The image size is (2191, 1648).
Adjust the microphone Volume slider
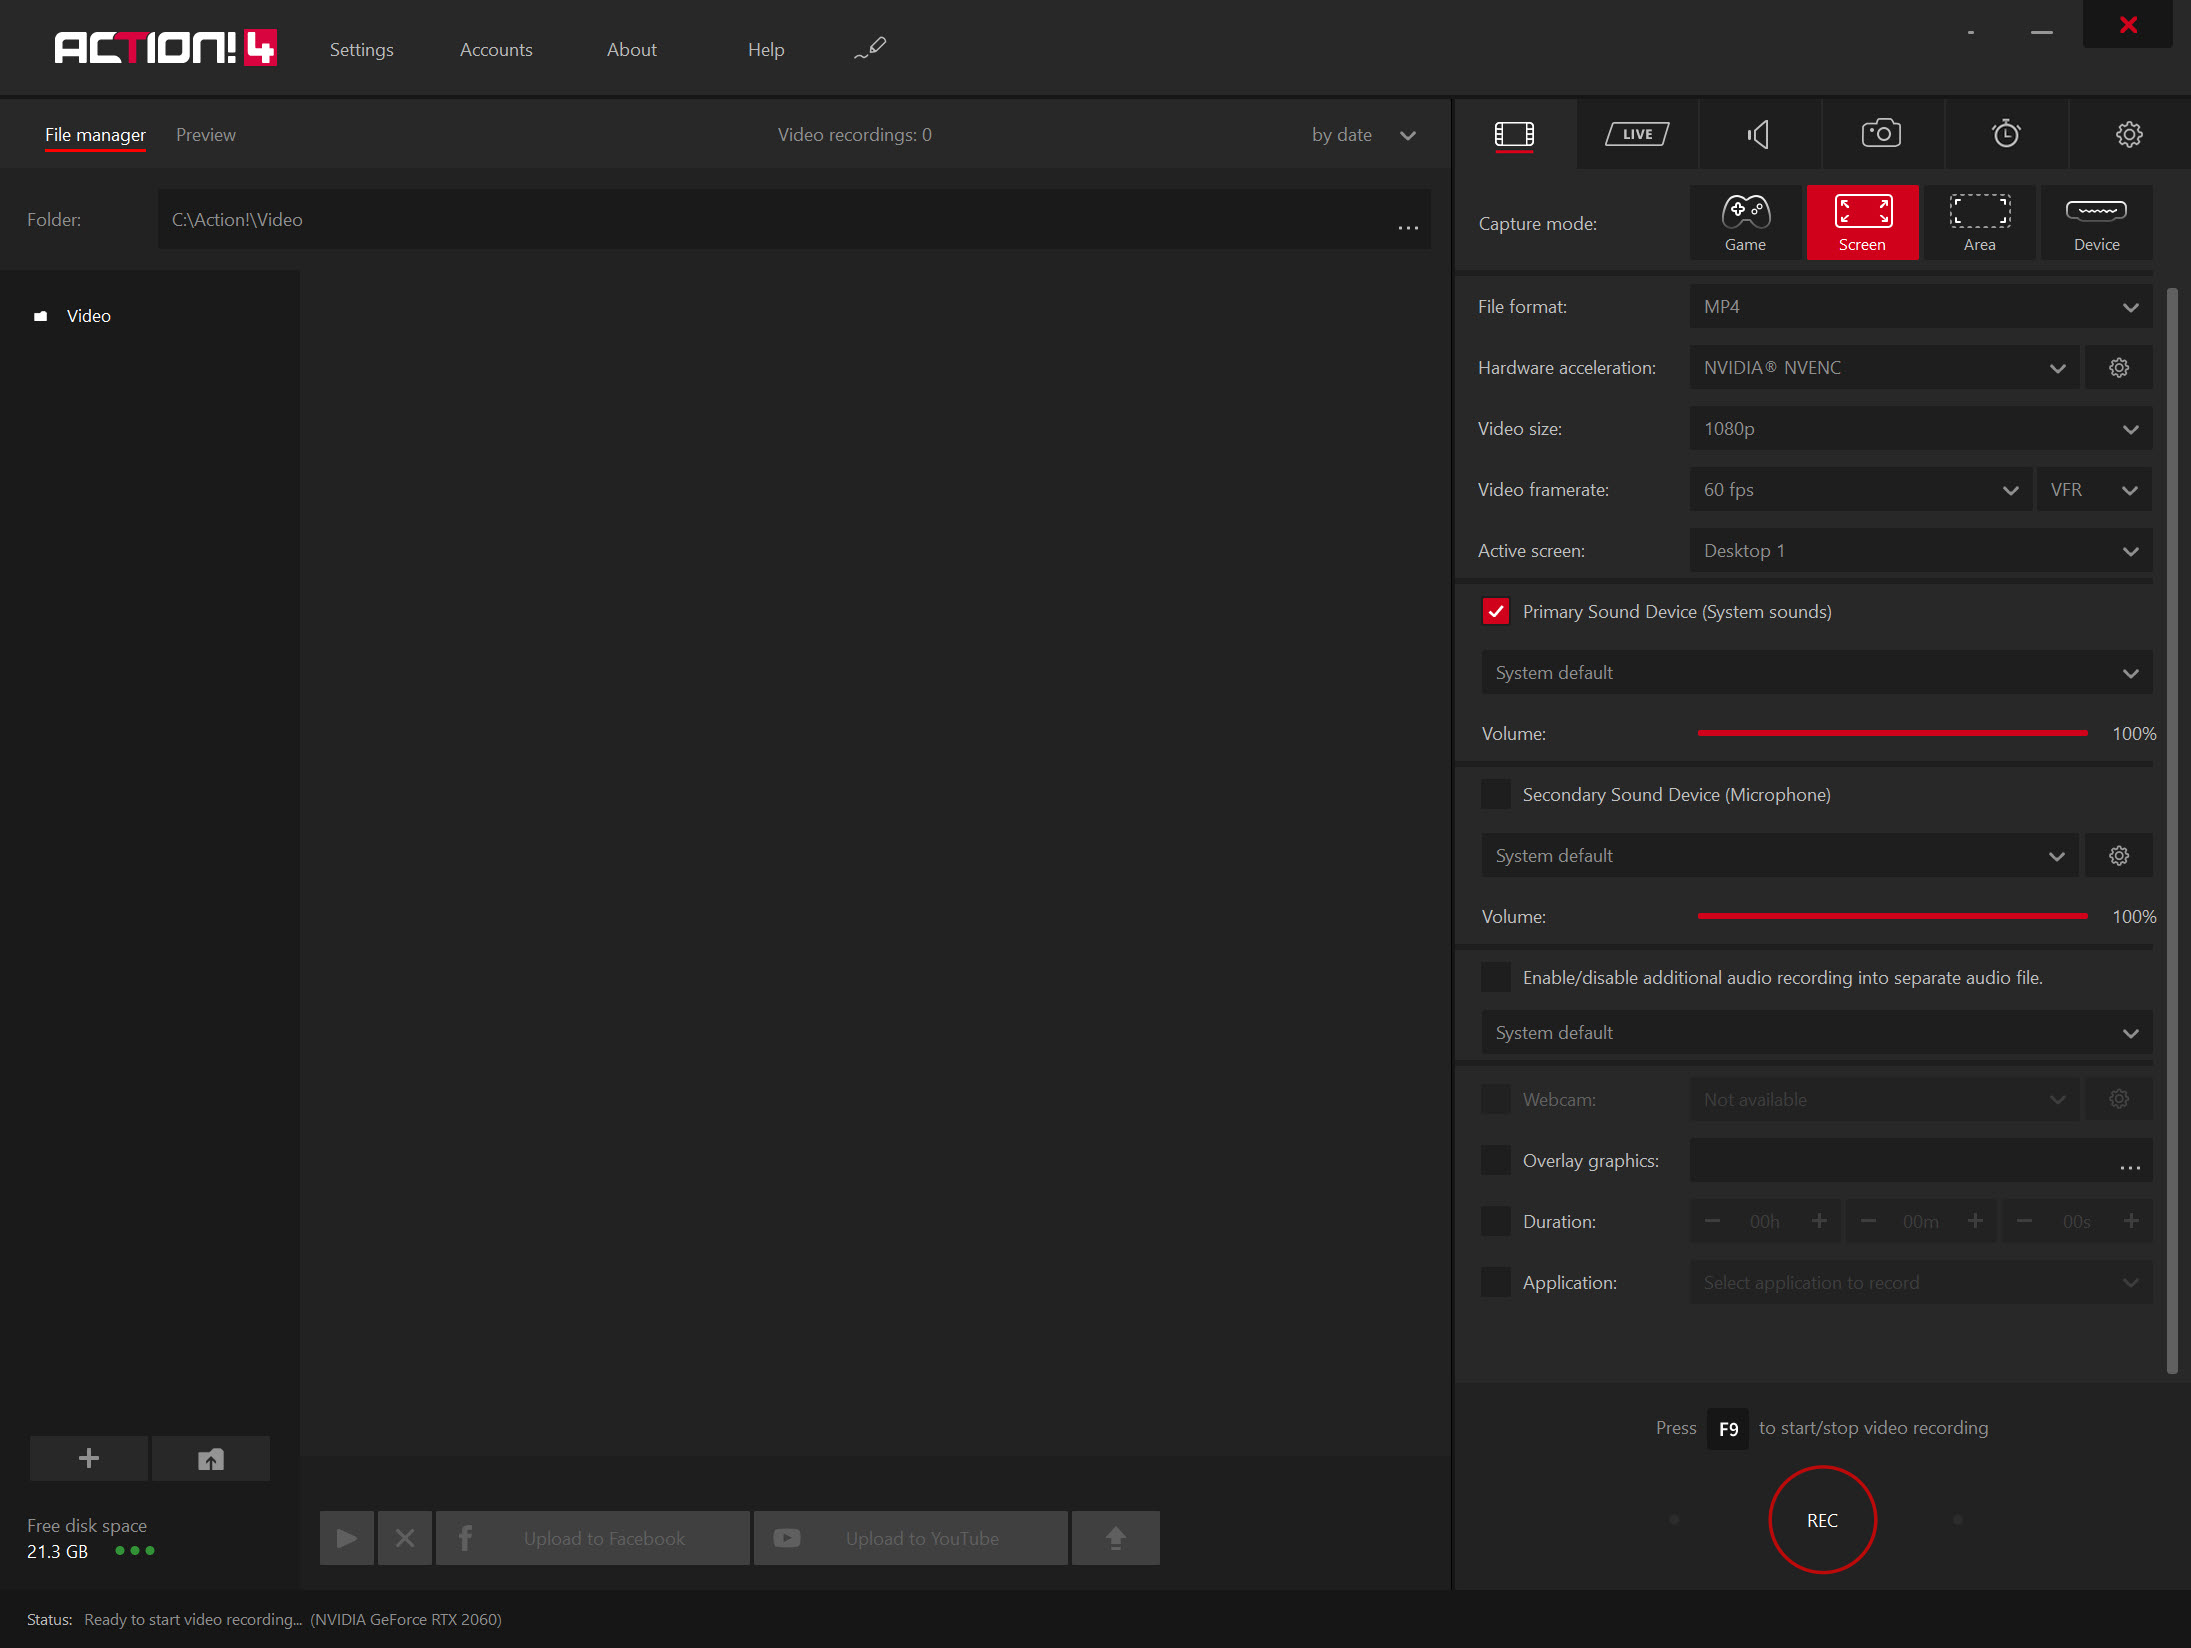tap(1892, 916)
